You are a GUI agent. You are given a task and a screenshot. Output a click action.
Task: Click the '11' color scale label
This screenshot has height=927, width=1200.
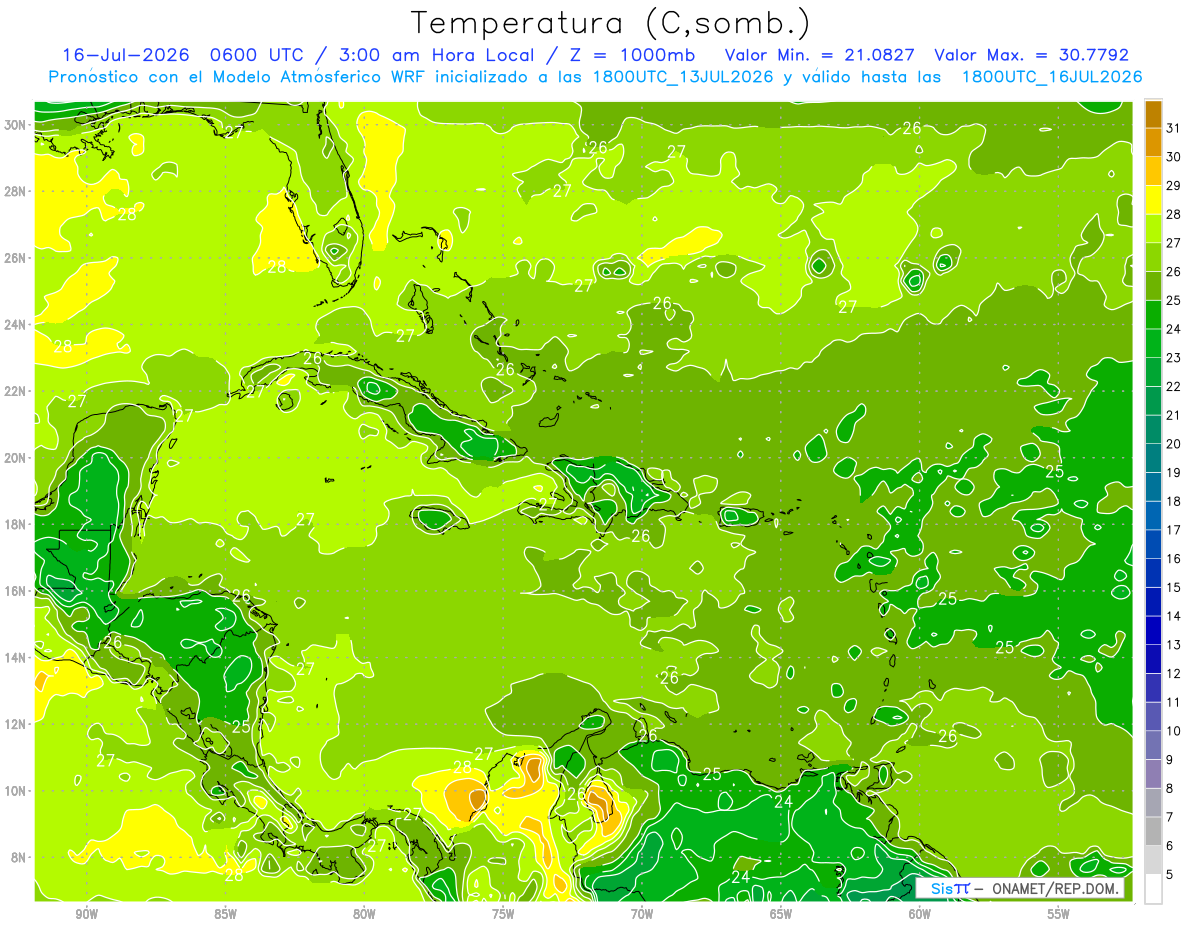[1174, 702]
